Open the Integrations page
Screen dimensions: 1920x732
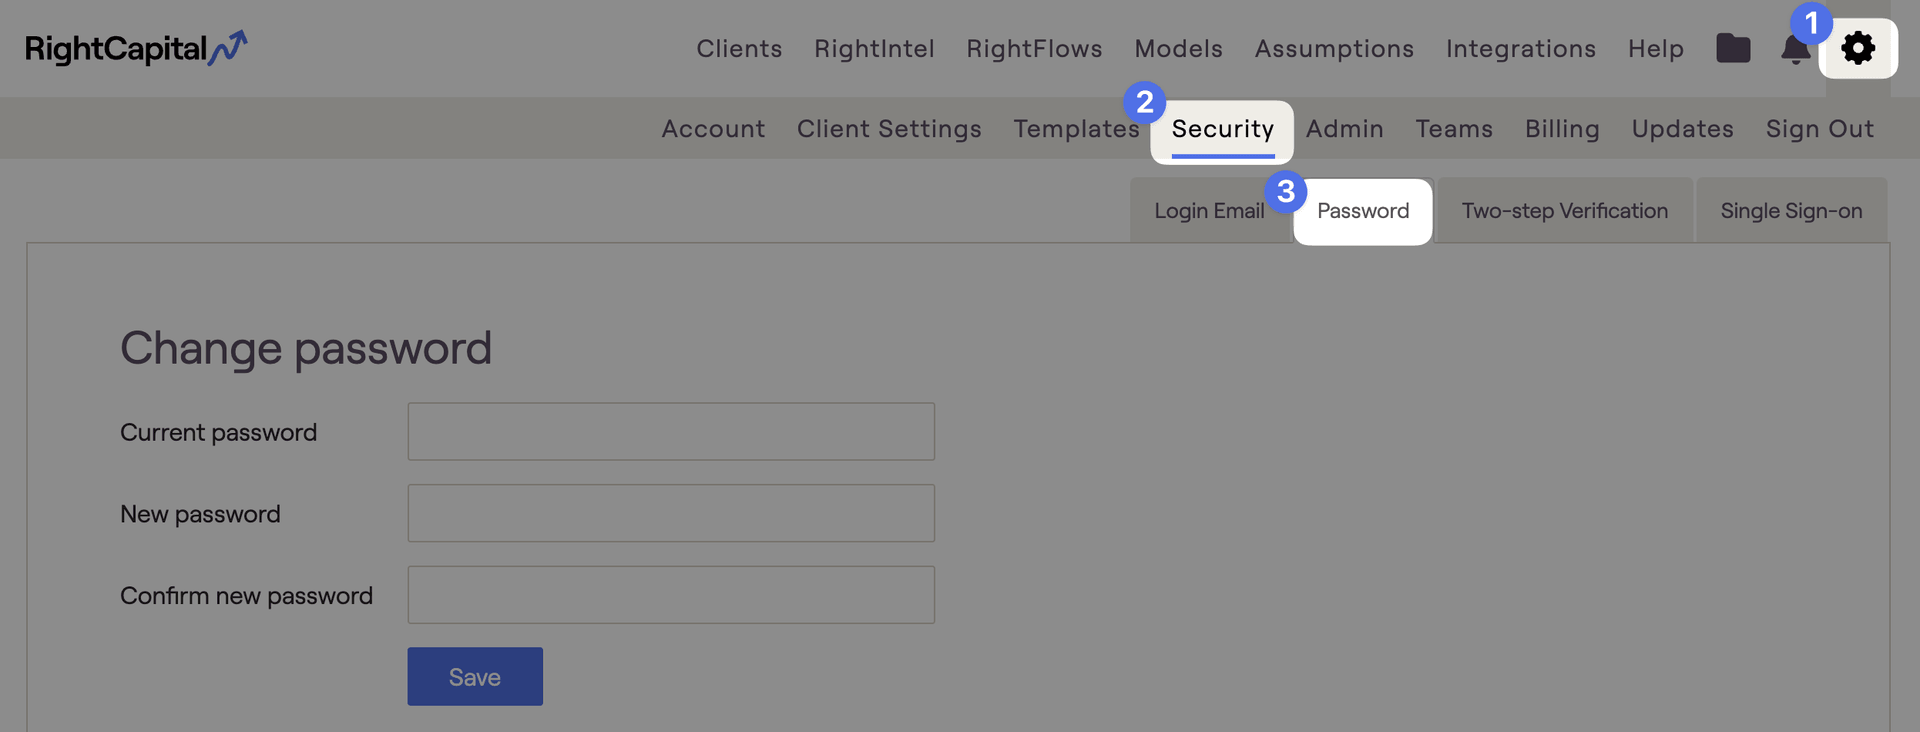tap(1520, 48)
